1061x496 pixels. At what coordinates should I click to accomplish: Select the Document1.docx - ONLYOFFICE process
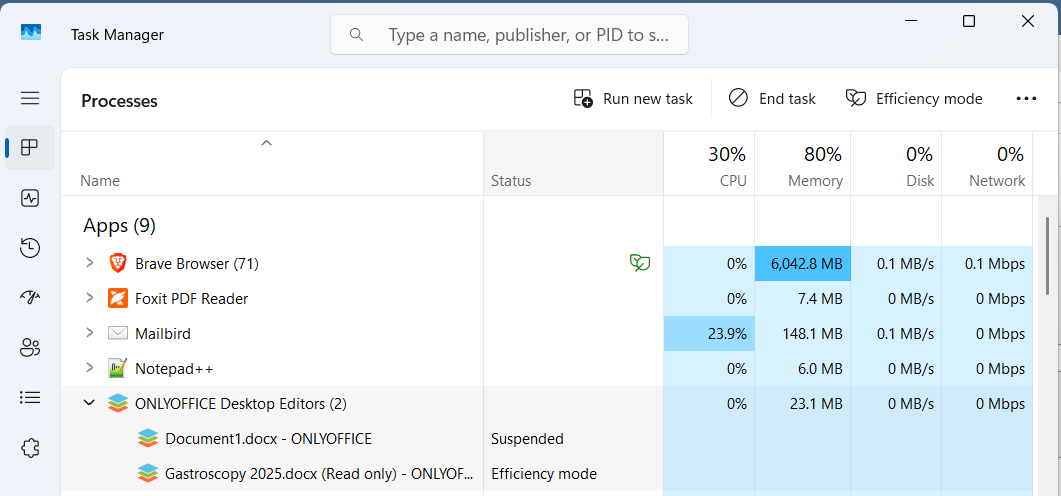(268, 438)
